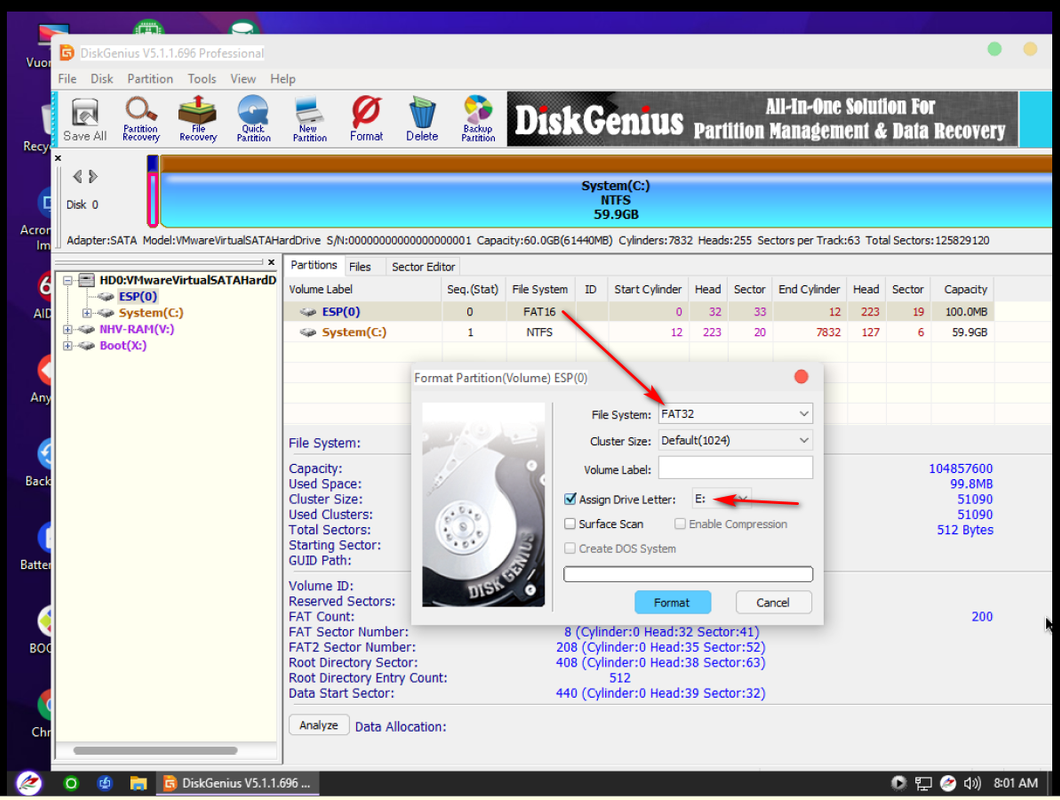The width and height of the screenshot is (1060, 800).
Task: Click the 8:01 AM clock
Action: pyautogui.click(x=1015, y=783)
